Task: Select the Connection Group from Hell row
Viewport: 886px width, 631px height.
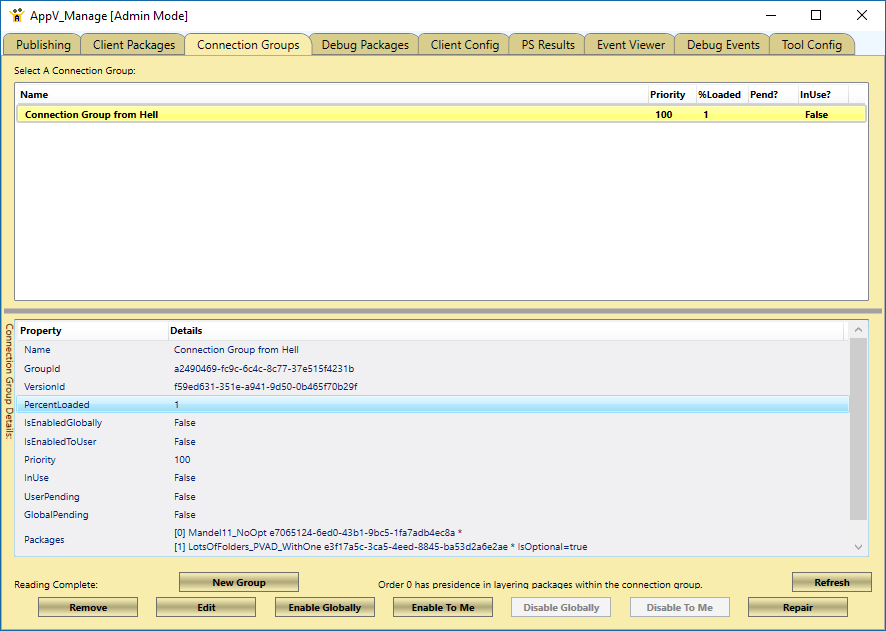Action: (x=441, y=114)
